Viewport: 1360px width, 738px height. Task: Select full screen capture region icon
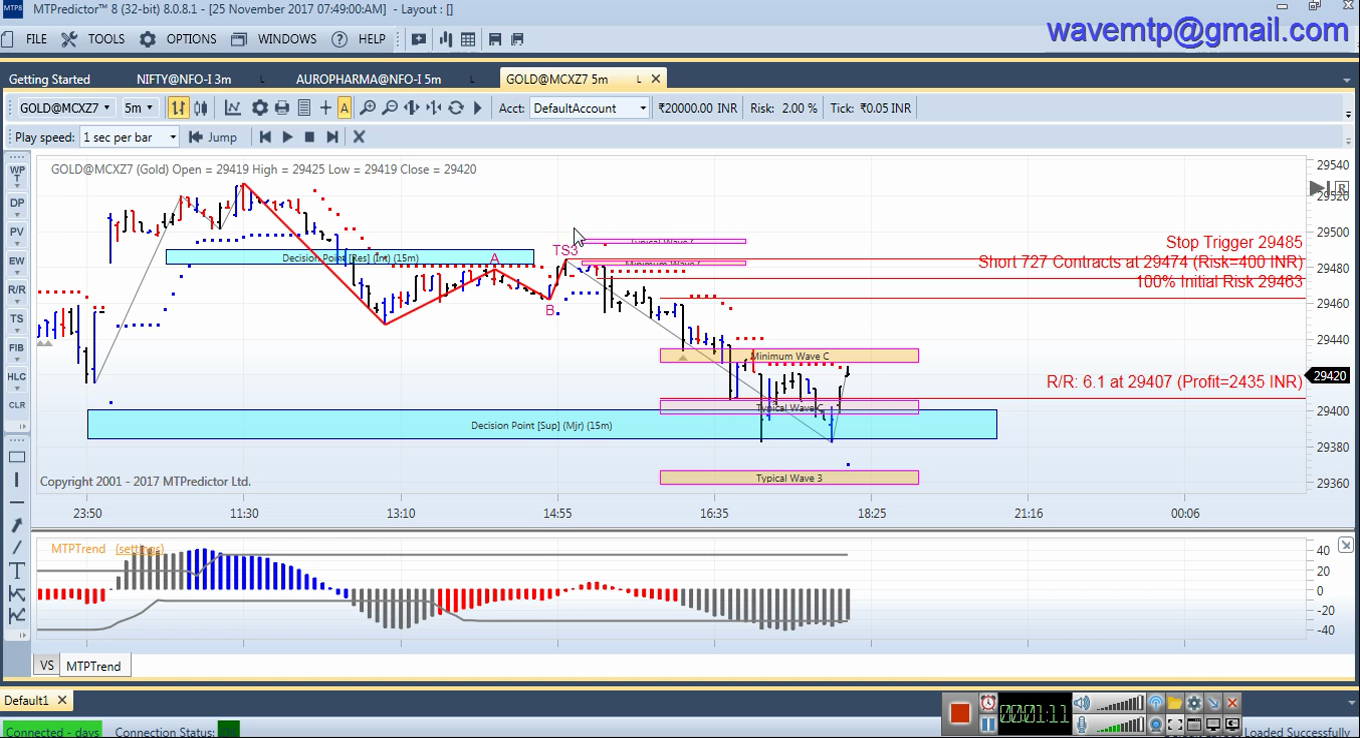1175,725
